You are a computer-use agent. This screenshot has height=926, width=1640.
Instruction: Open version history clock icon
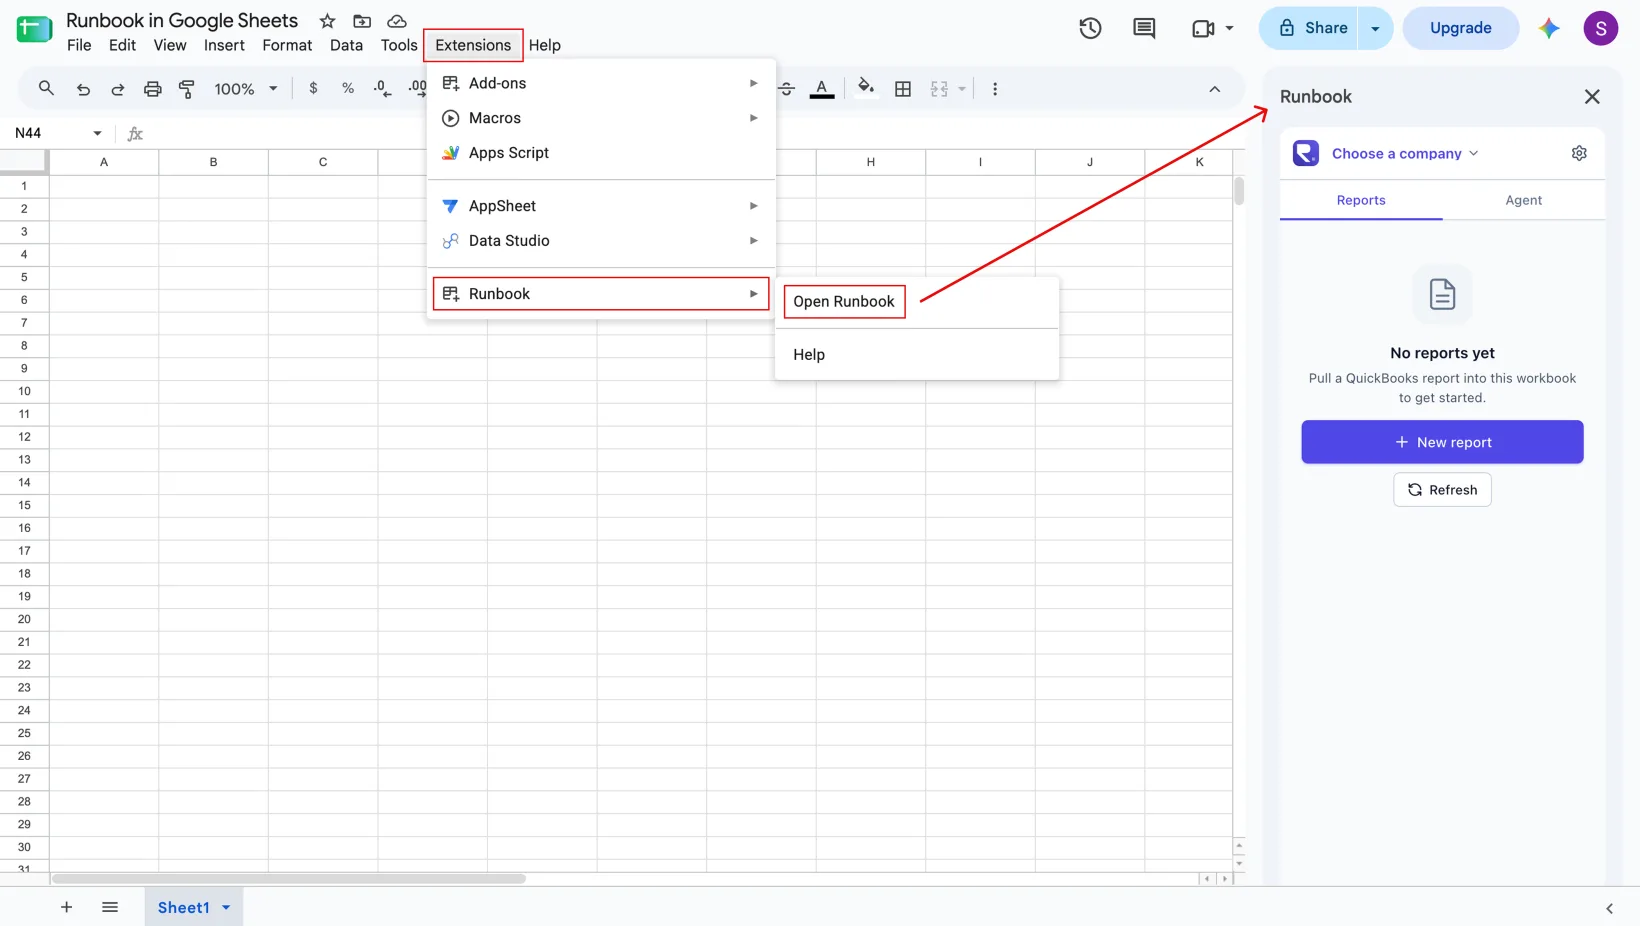1090,28
